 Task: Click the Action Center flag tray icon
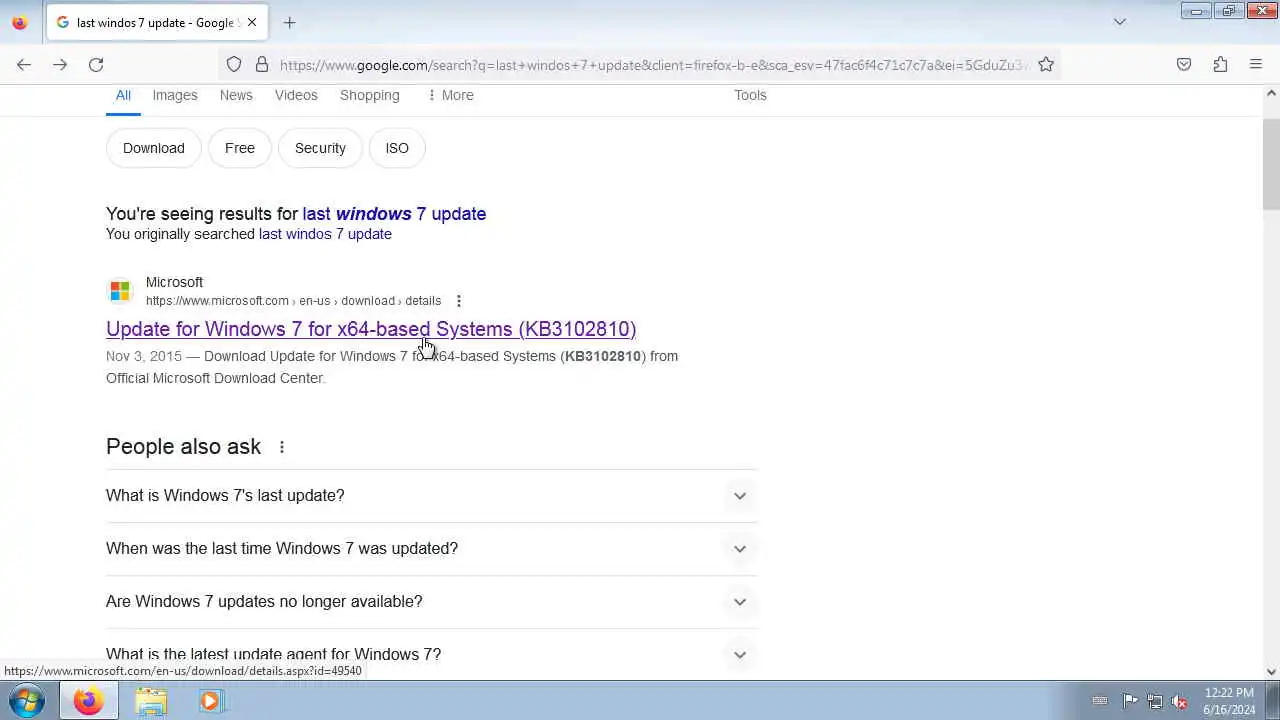1130,701
